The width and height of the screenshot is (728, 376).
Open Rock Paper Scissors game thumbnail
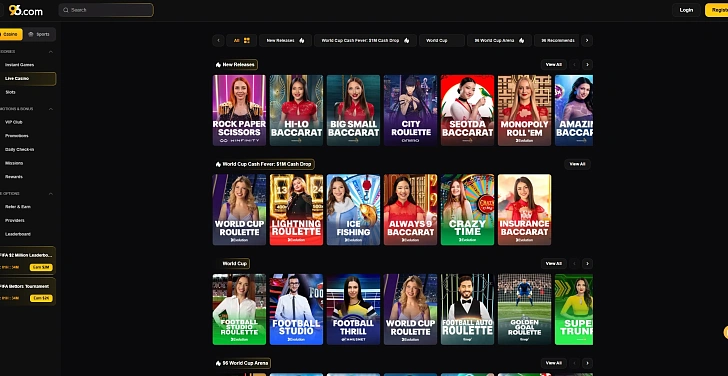tap(239, 110)
